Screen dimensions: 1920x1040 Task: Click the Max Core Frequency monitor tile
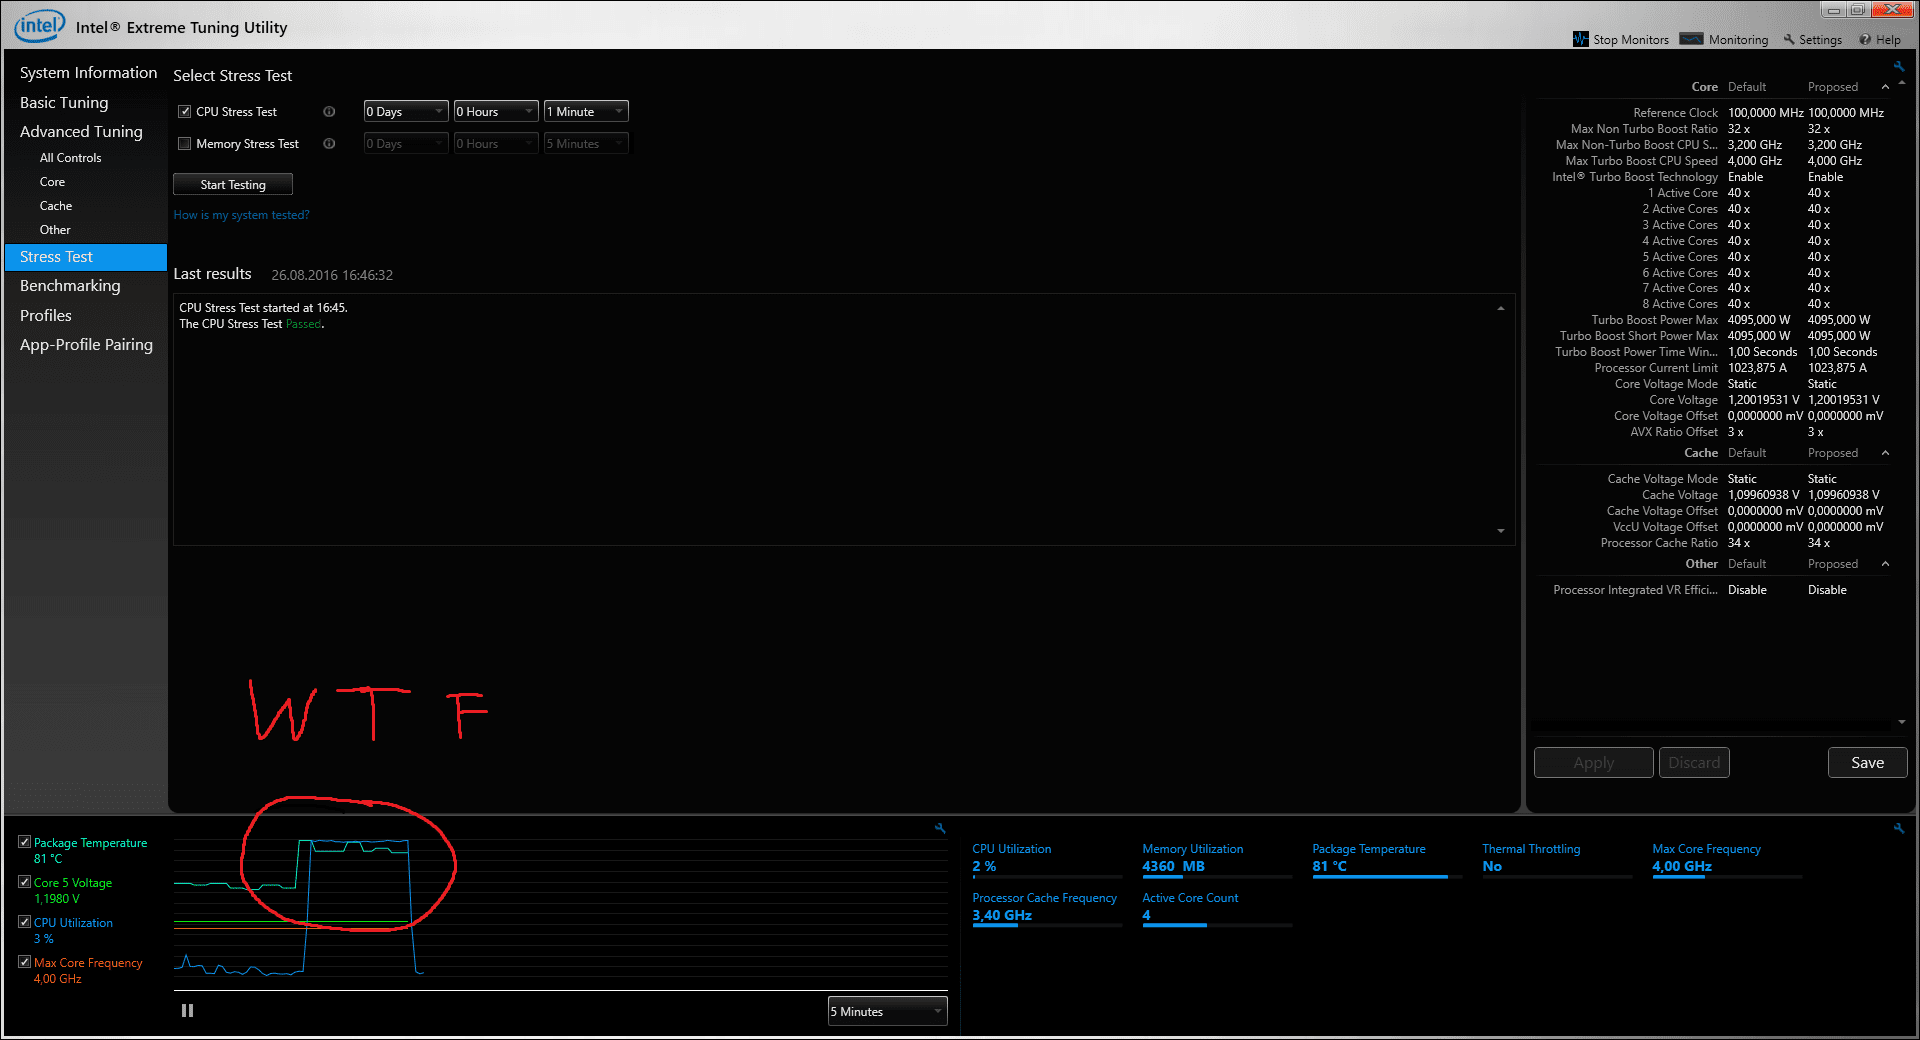[1727, 859]
